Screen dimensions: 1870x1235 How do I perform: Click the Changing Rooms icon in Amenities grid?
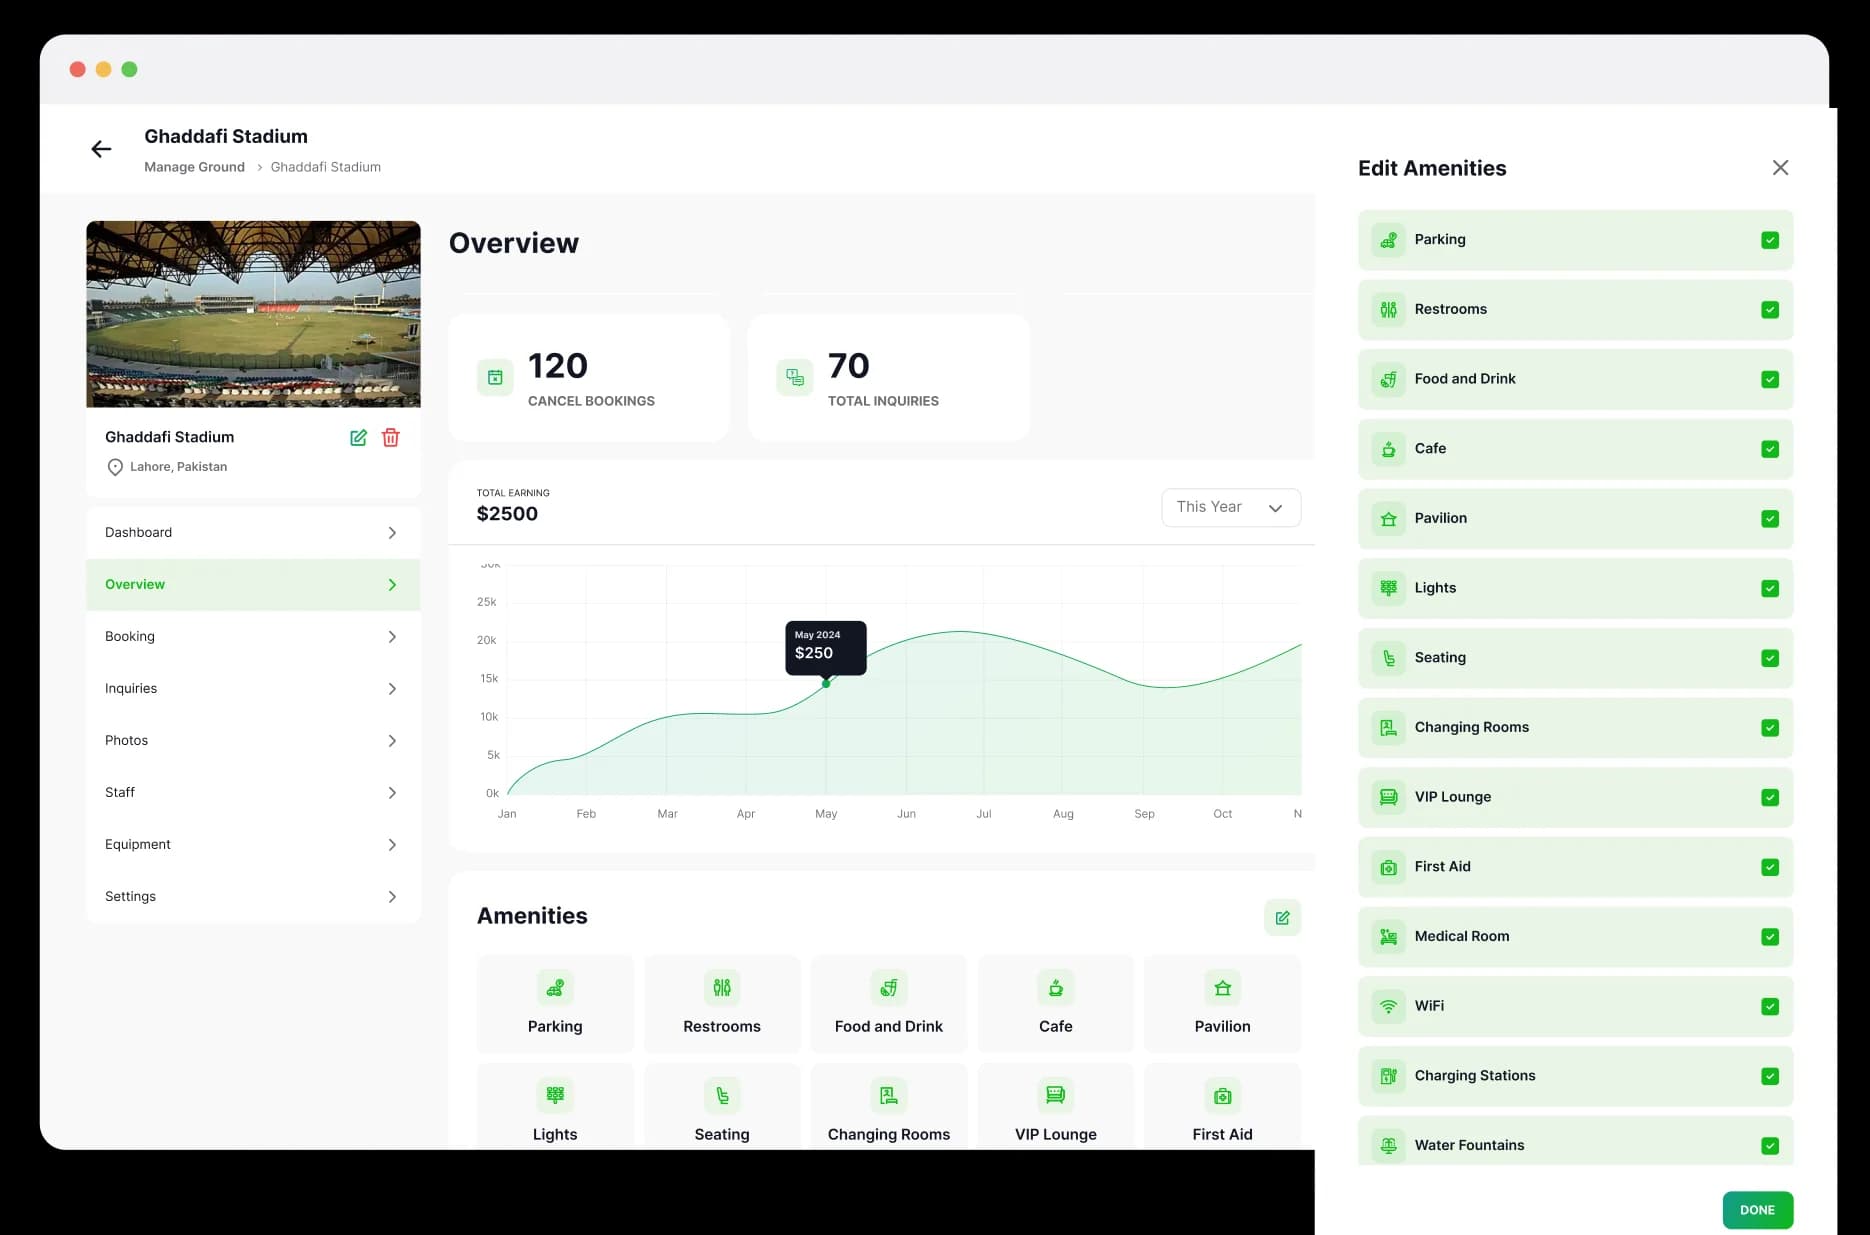[889, 1096]
